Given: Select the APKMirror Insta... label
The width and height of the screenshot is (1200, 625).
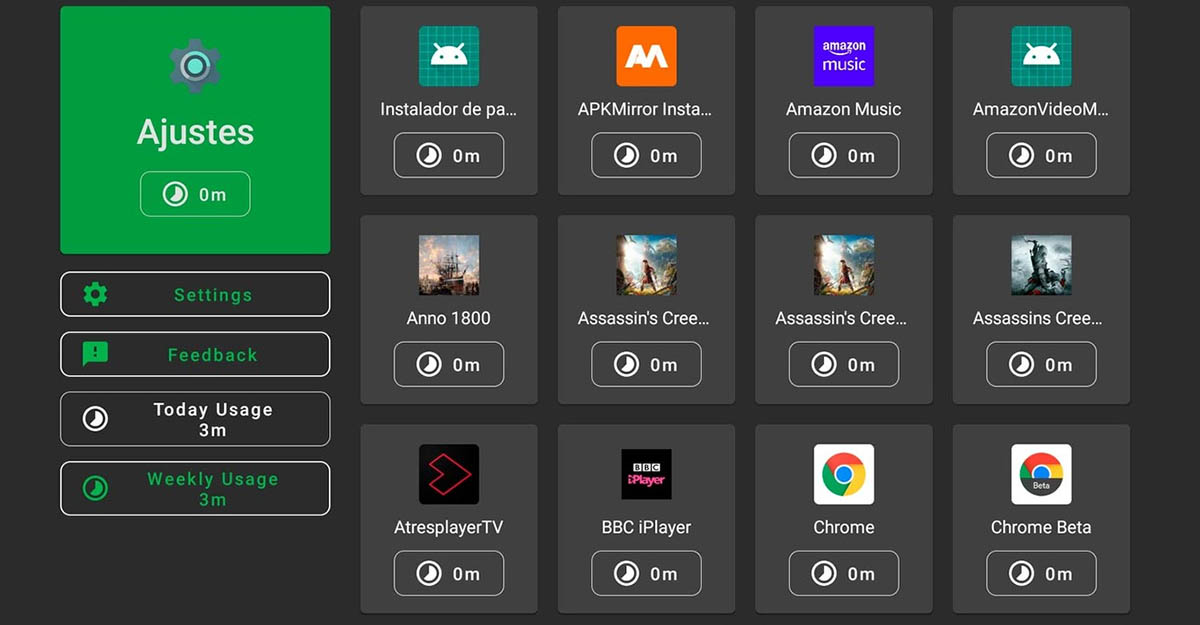Looking at the screenshot, I should click(x=646, y=109).
